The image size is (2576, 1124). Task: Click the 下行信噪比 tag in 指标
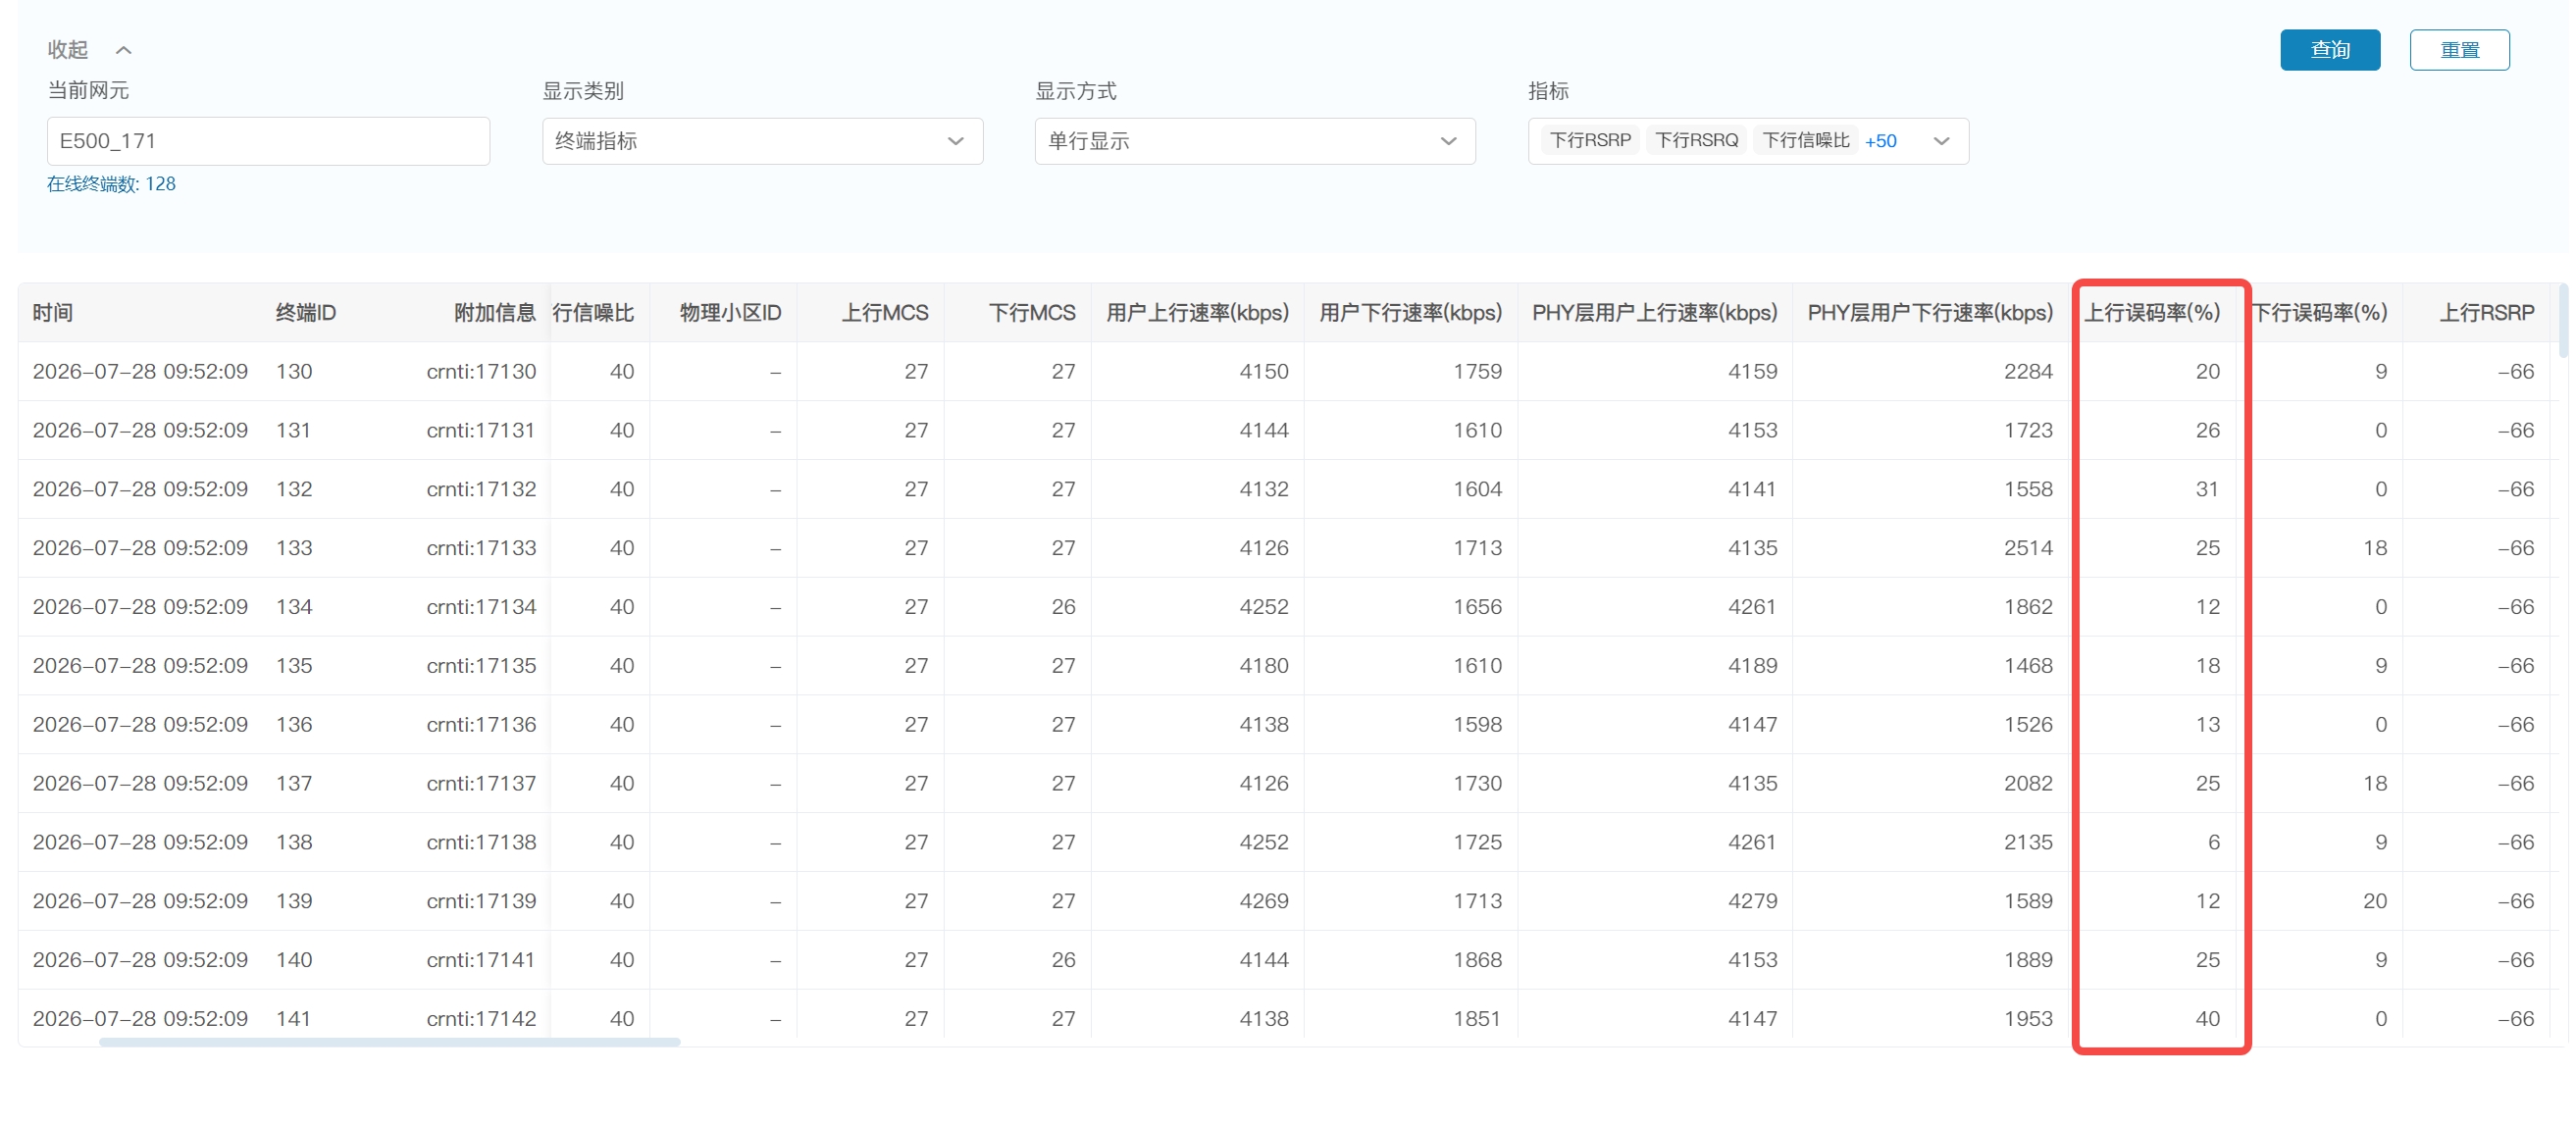pos(1806,140)
